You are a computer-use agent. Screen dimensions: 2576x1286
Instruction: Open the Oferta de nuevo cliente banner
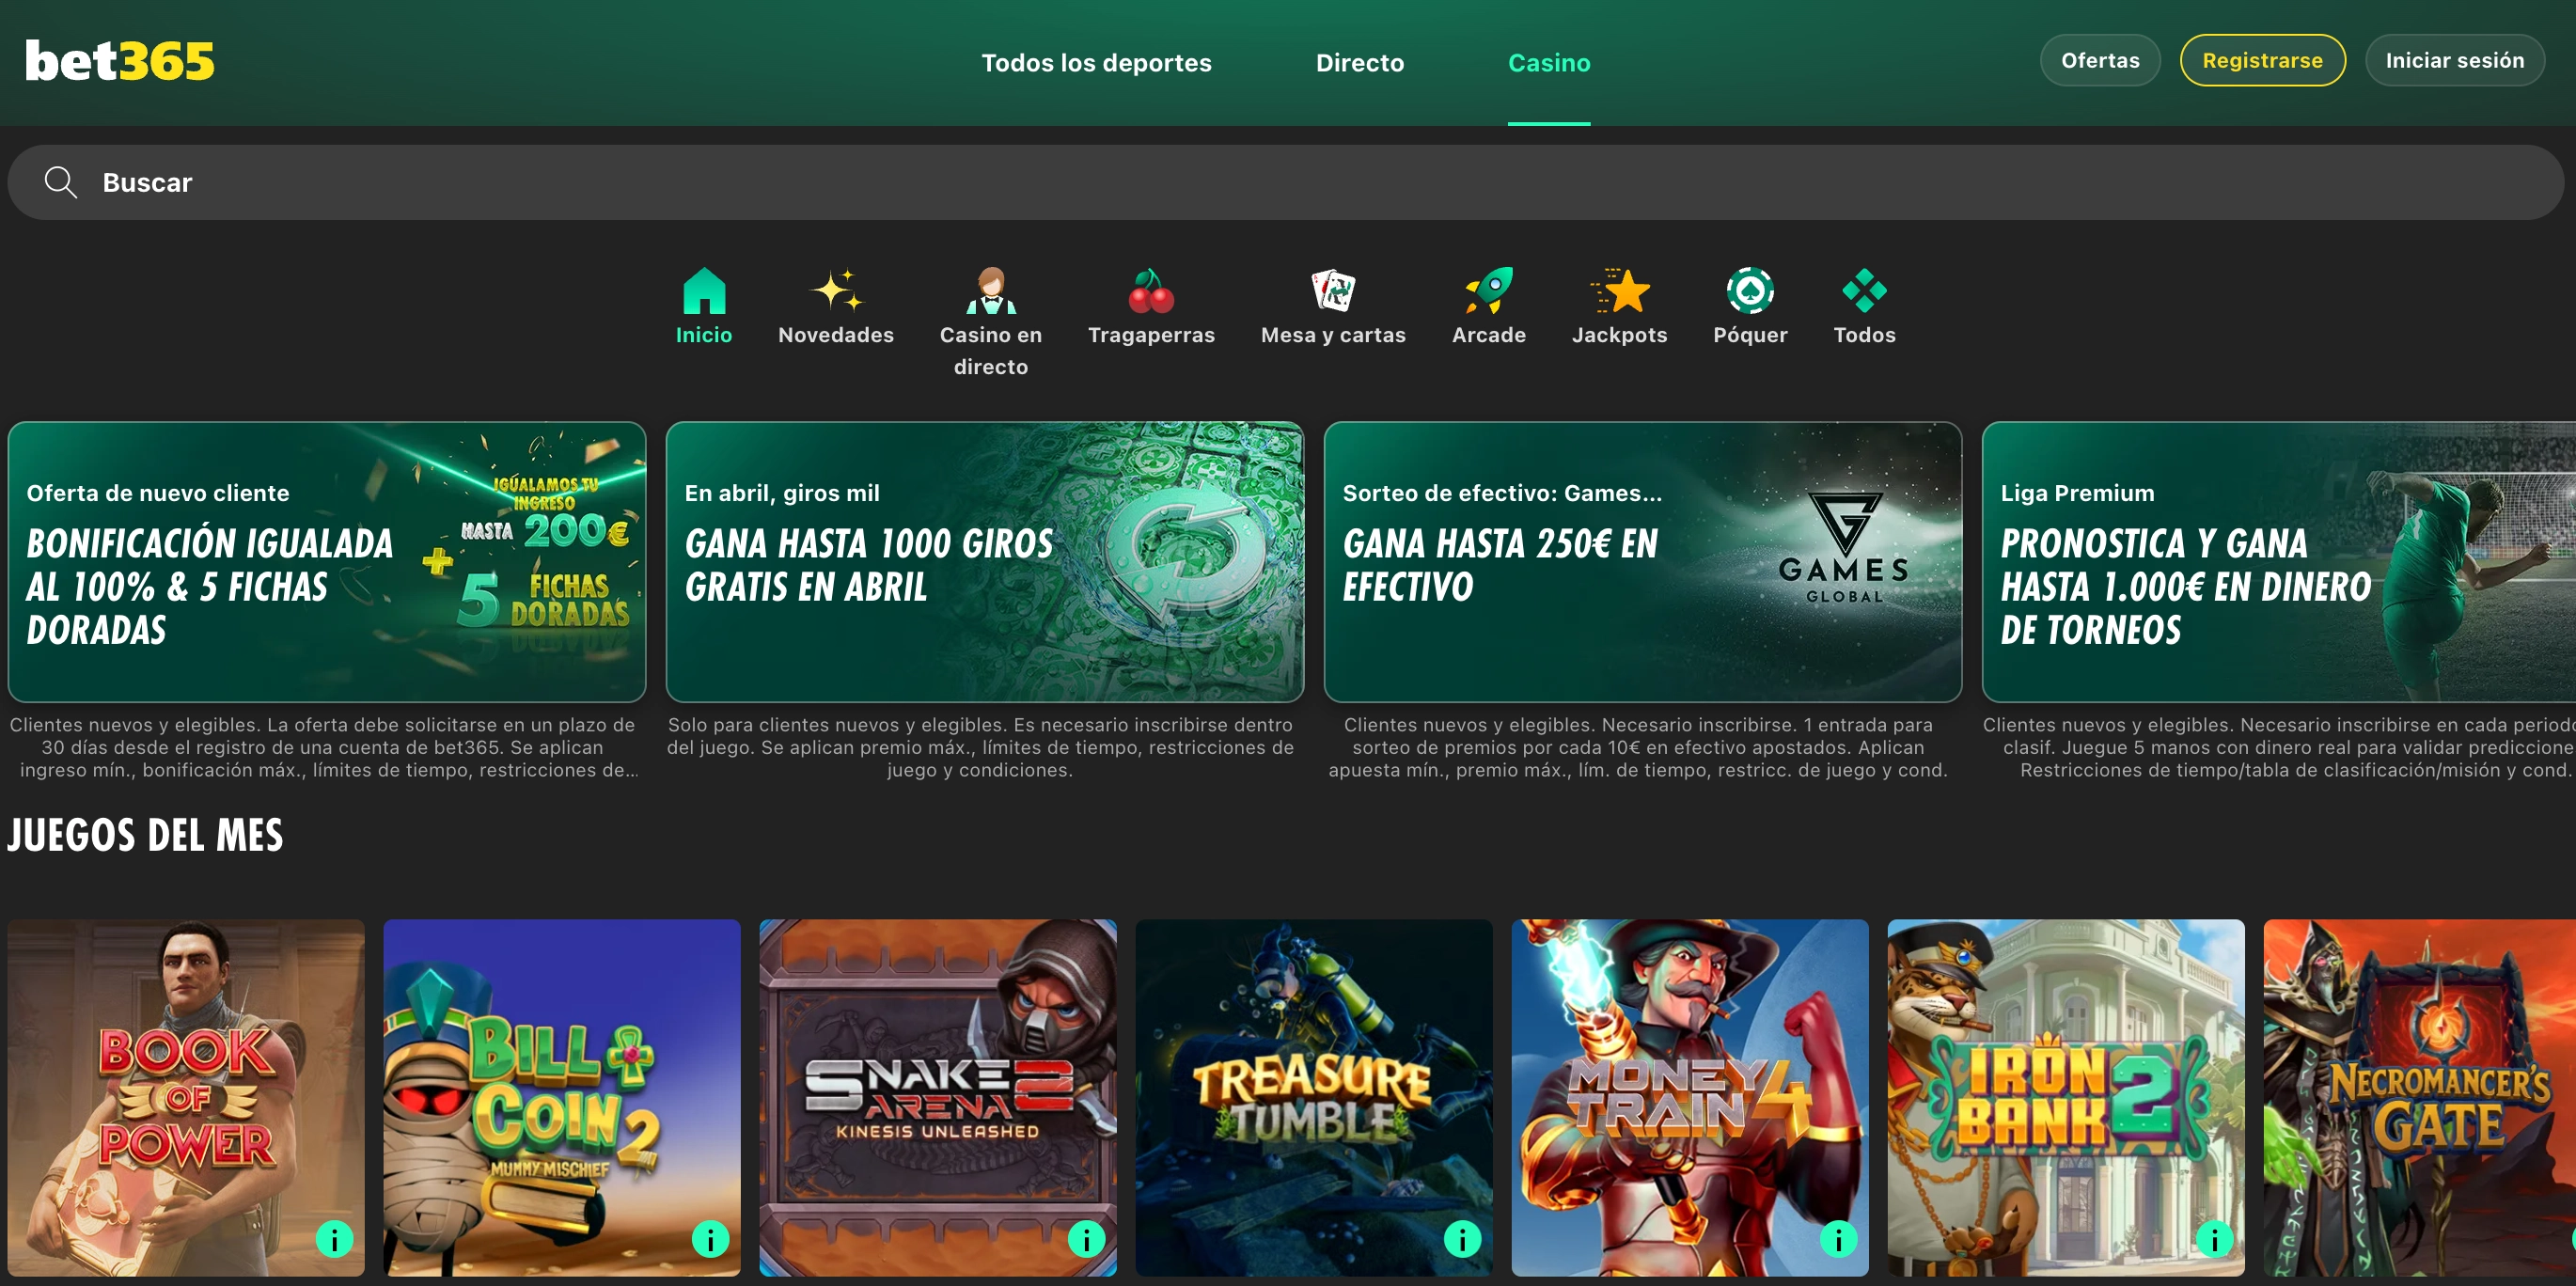coord(327,562)
